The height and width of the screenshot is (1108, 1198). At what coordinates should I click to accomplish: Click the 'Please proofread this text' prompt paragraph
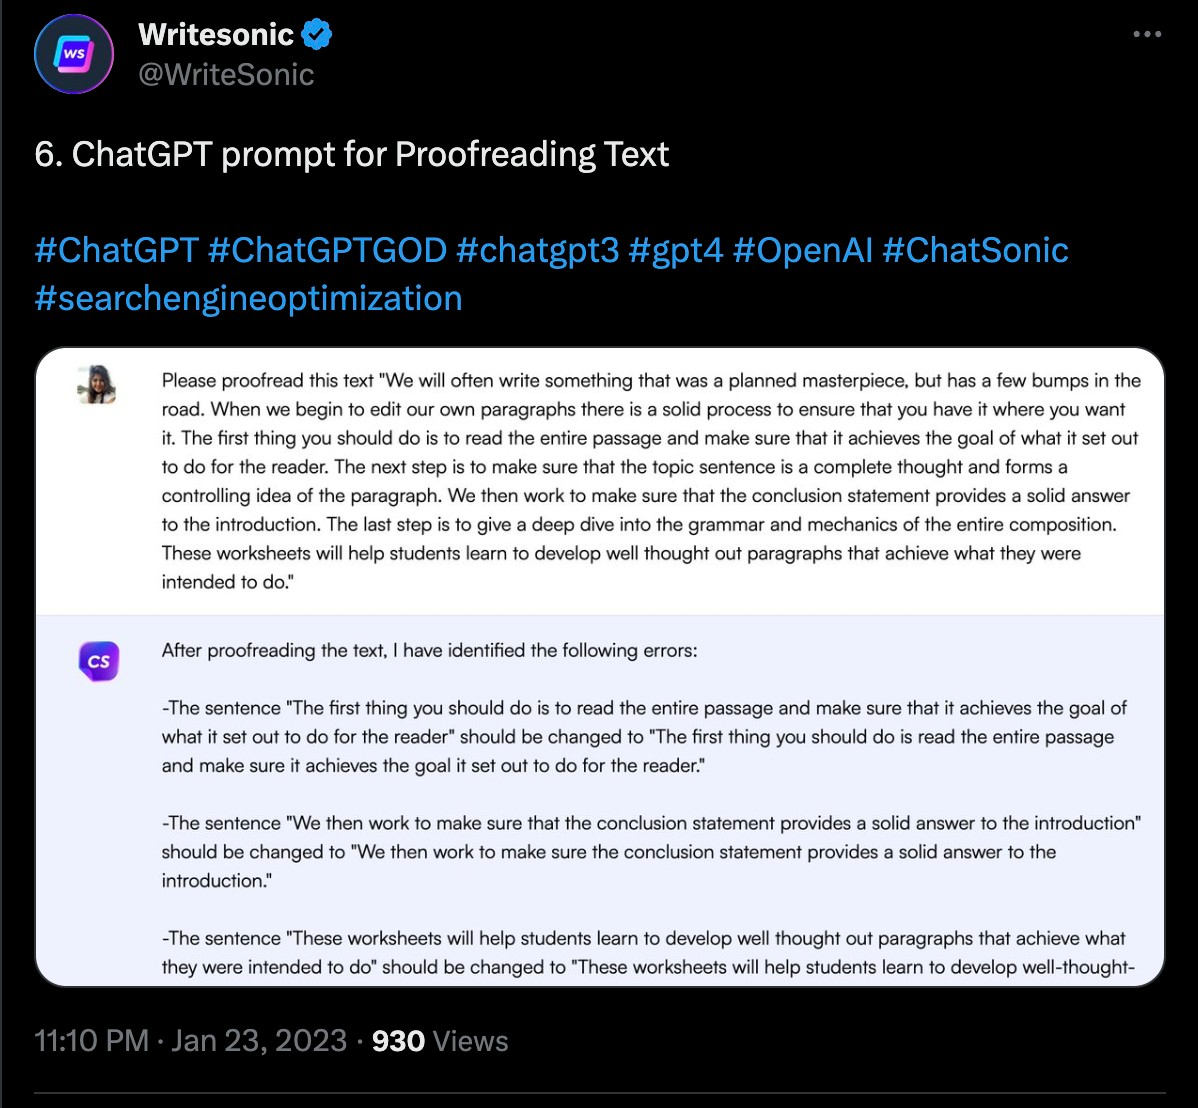click(x=650, y=481)
